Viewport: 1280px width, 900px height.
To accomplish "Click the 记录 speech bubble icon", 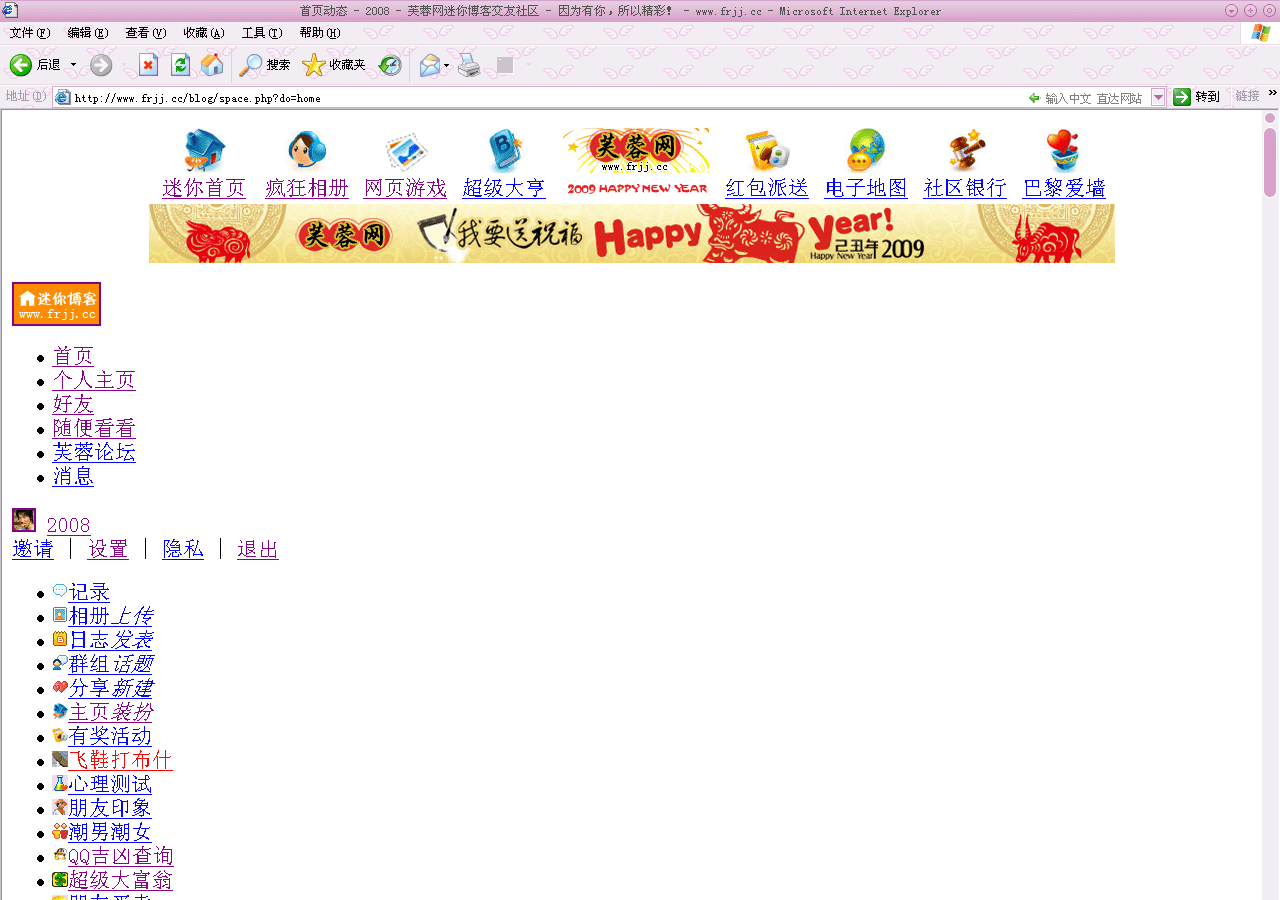I will point(60,591).
